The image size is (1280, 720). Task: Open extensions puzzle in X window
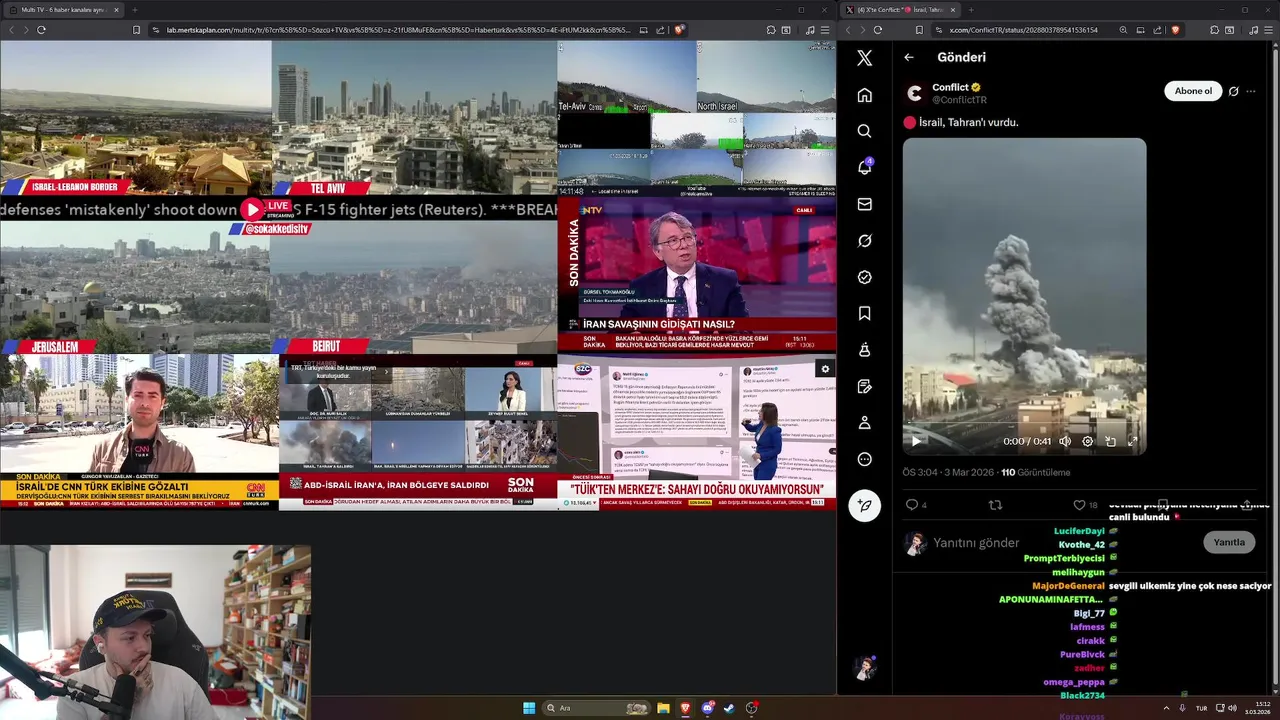pos(1215,30)
